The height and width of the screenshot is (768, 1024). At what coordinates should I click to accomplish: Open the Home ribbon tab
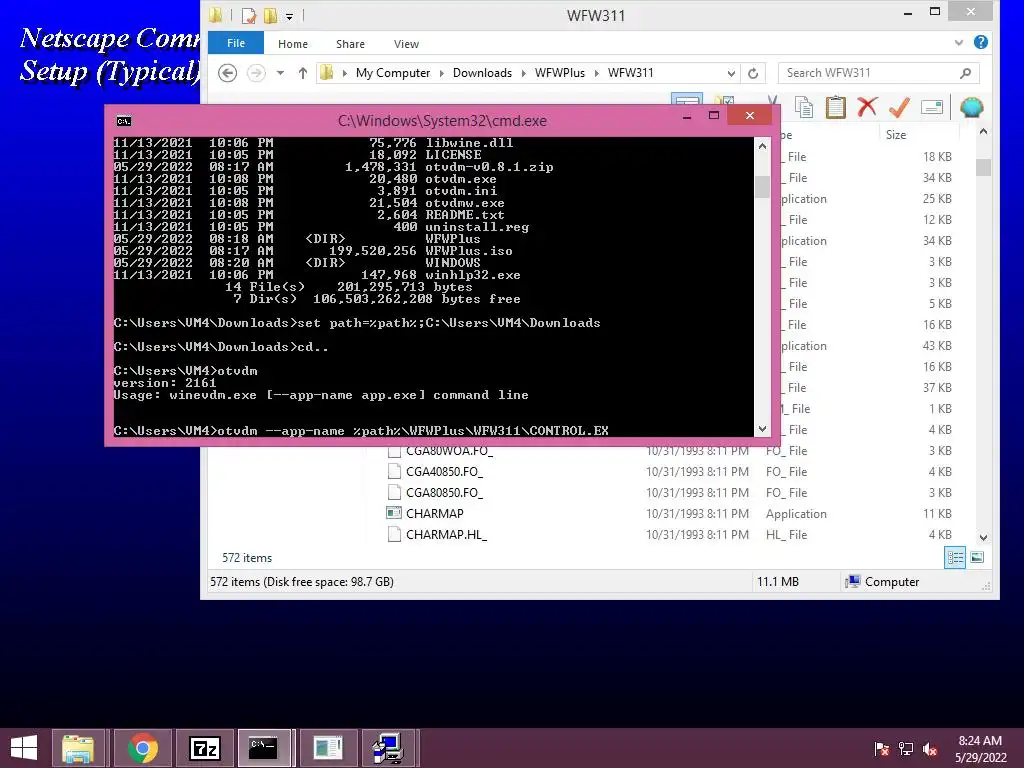pos(293,44)
